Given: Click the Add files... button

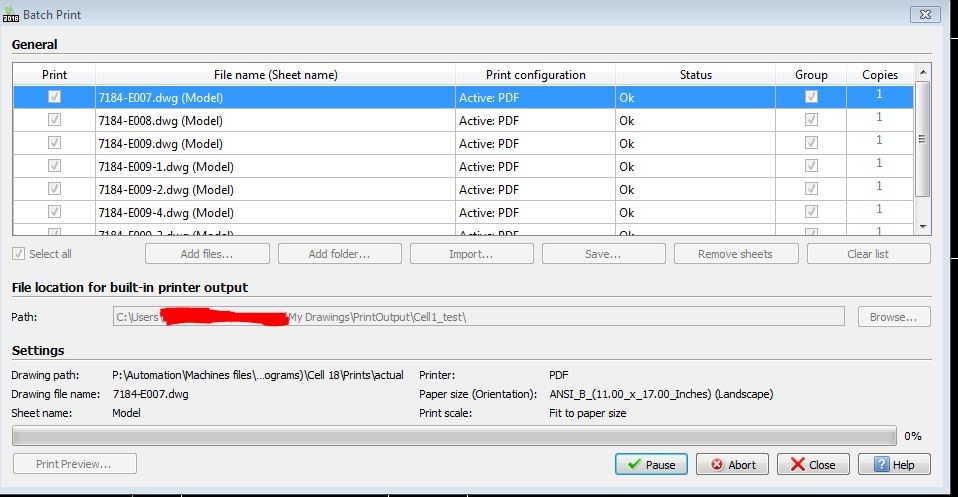Looking at the screenshot, I should pyautogui.click(x=207, y=254).
